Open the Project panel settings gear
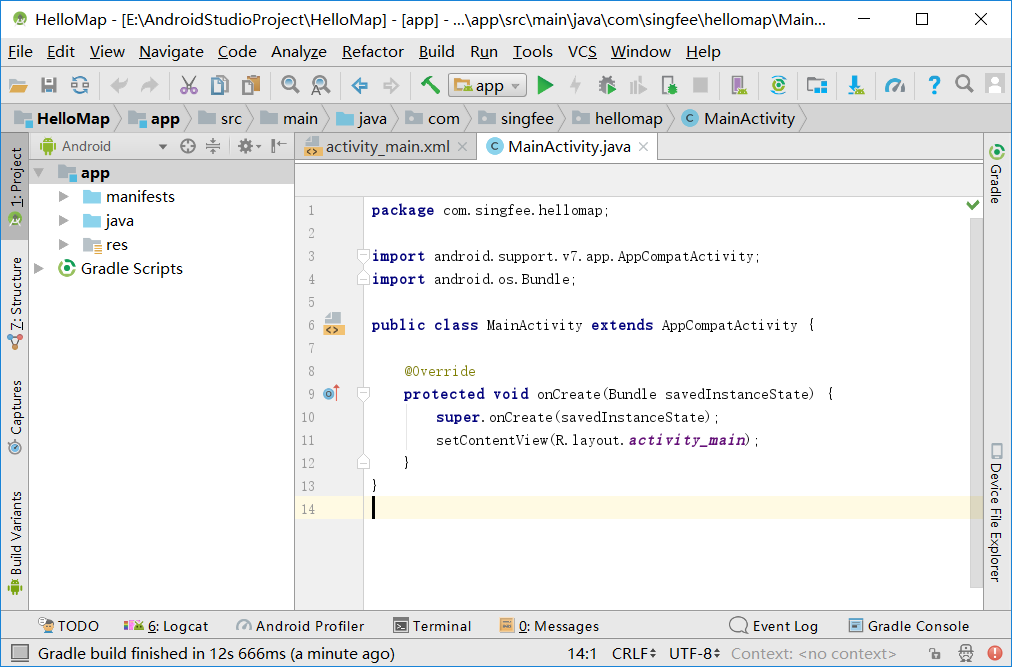 pyautogui.click(x=245, y=145)
